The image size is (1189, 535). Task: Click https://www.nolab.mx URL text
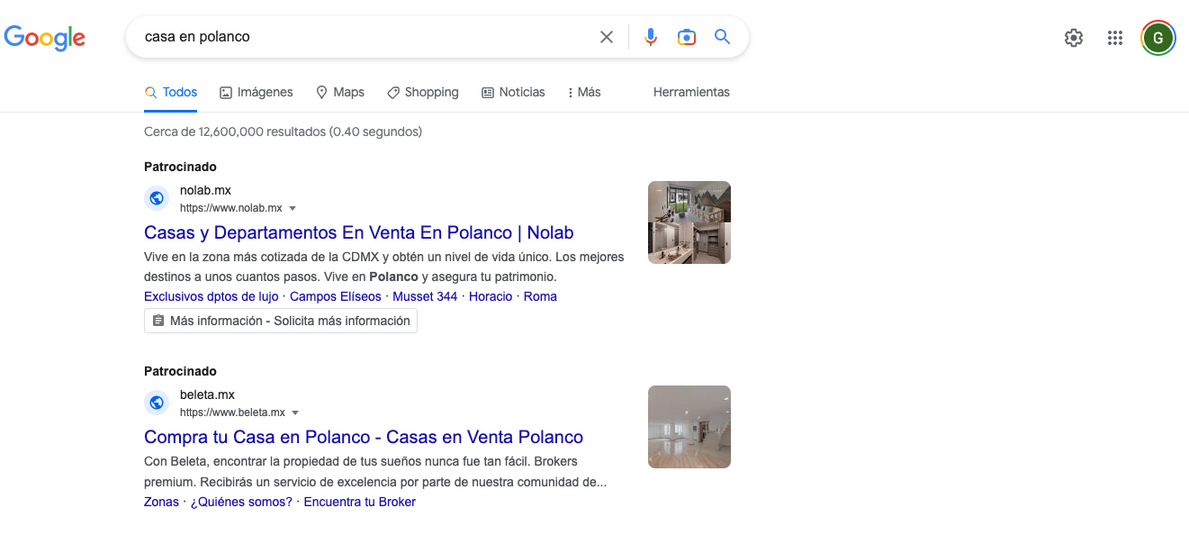(231, 208)
